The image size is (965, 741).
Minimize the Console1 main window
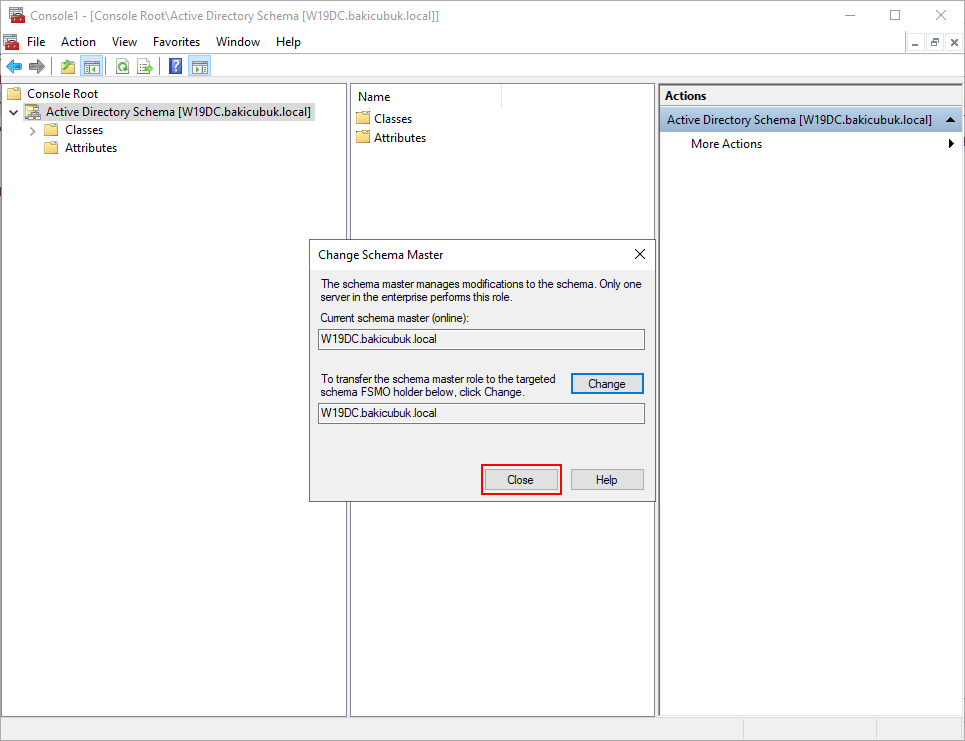(850, 15)
